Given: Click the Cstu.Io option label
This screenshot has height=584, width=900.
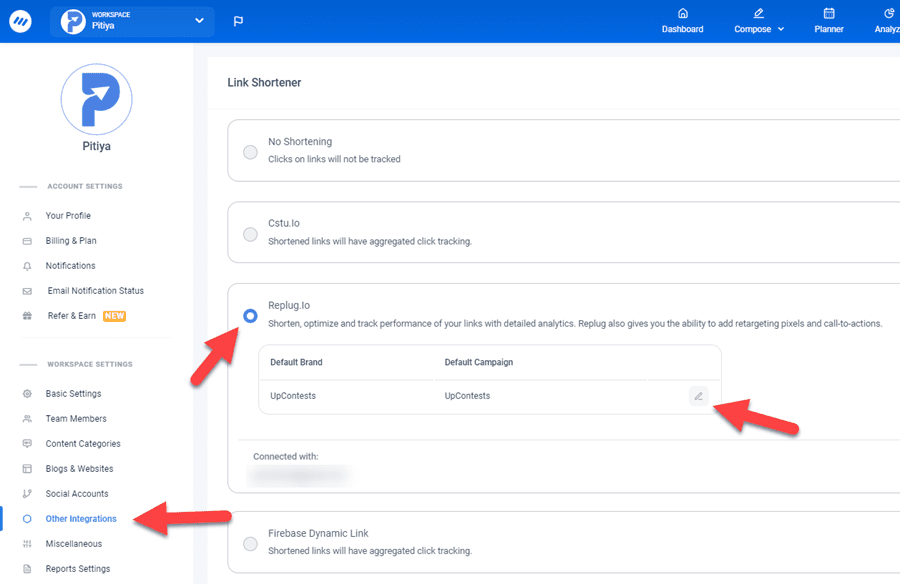Looking at the screenshot, I should tap(284, 223).
